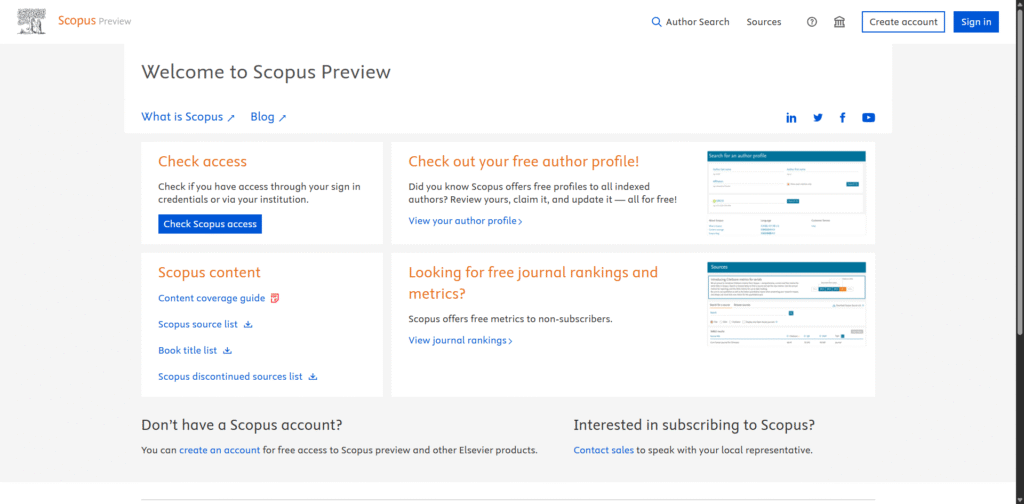The height and width of the screenshot is (504, 1024).
Task: Click the PDF icon beside Content coverage guide
Action: click(275, 298)
